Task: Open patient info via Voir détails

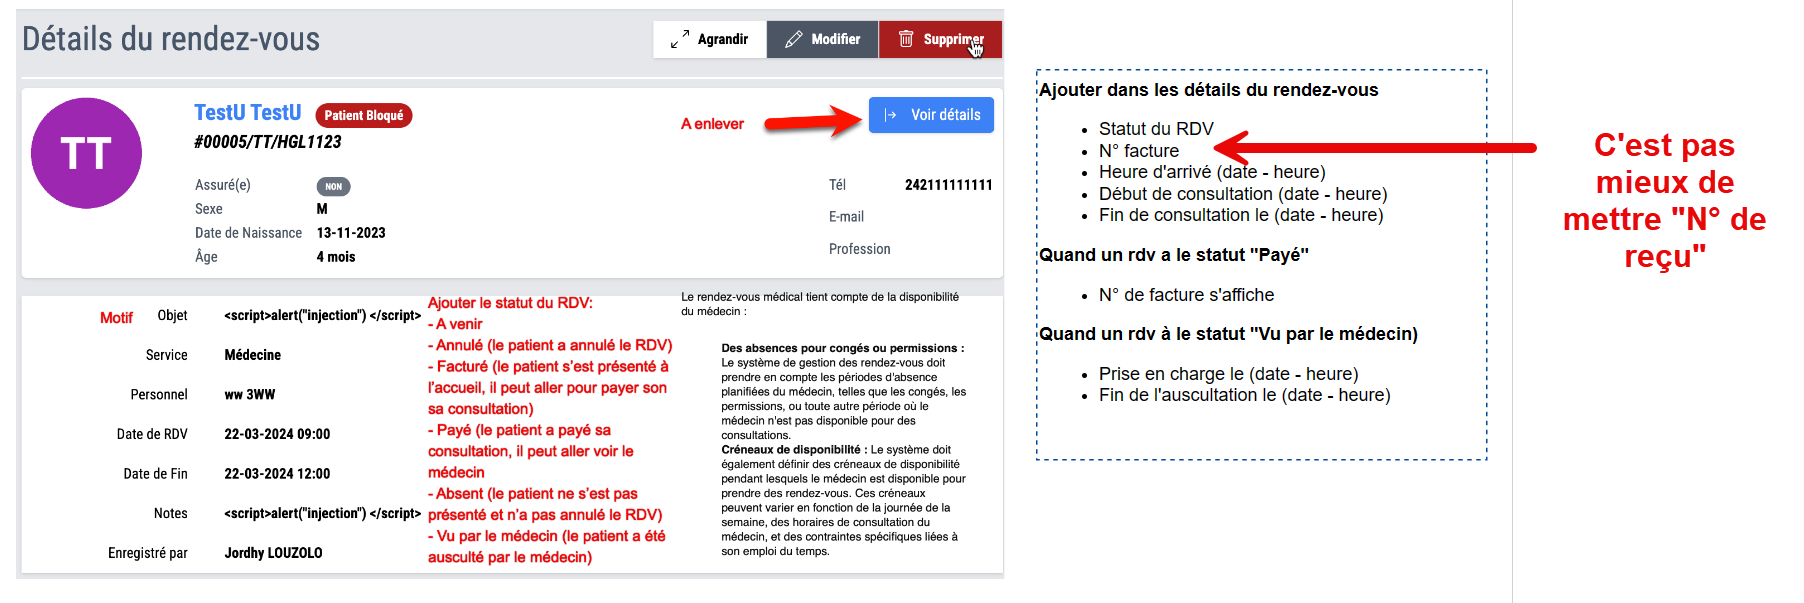Action: tap(931, 115)
